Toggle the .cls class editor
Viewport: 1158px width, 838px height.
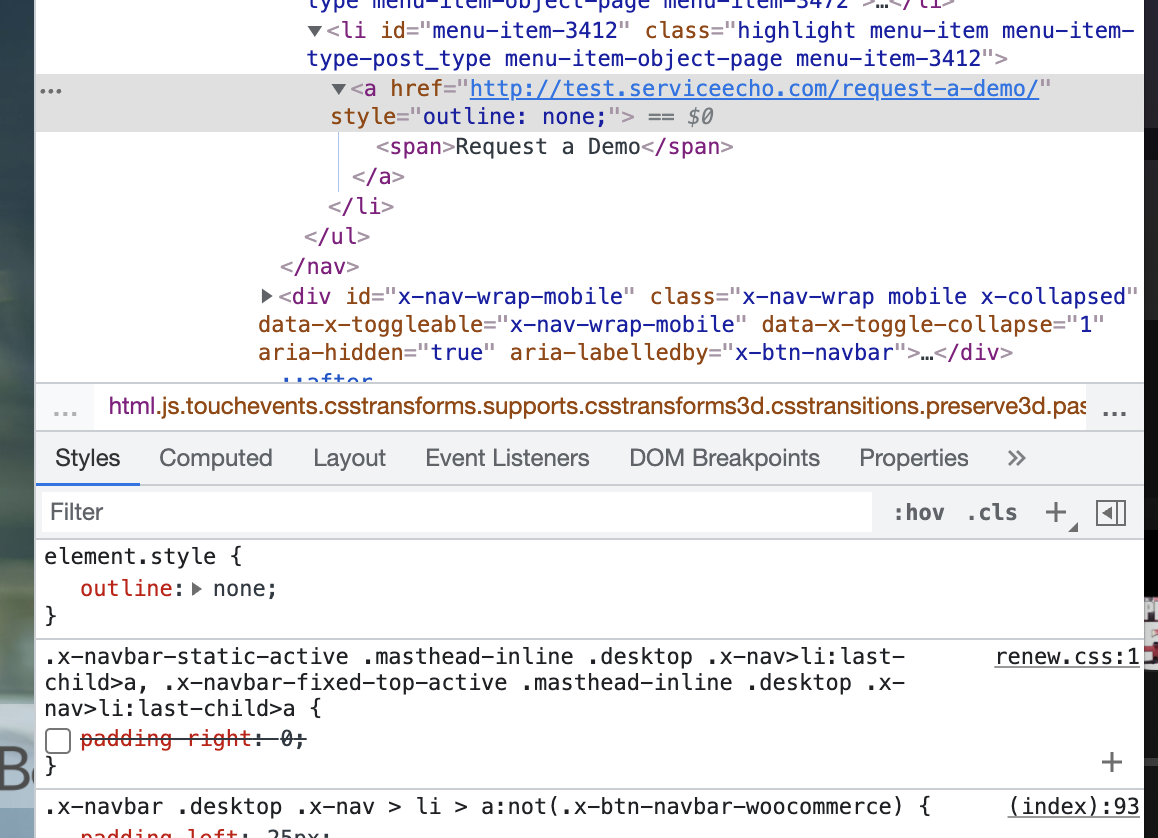pos(991,513)
